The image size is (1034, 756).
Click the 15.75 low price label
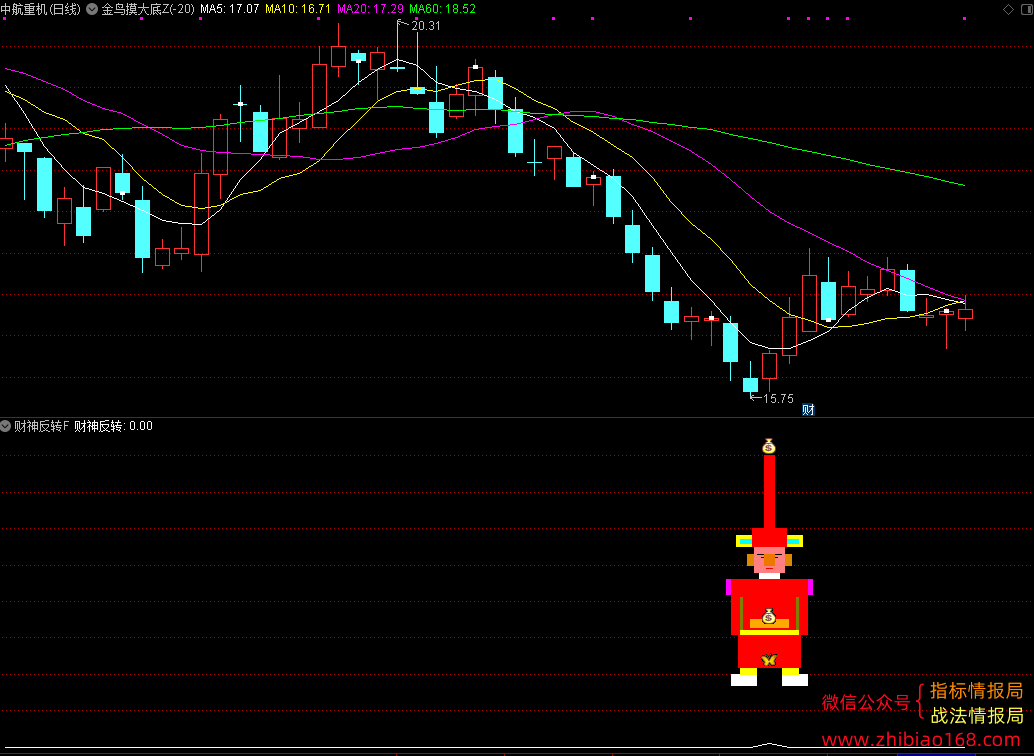[778, 398]
